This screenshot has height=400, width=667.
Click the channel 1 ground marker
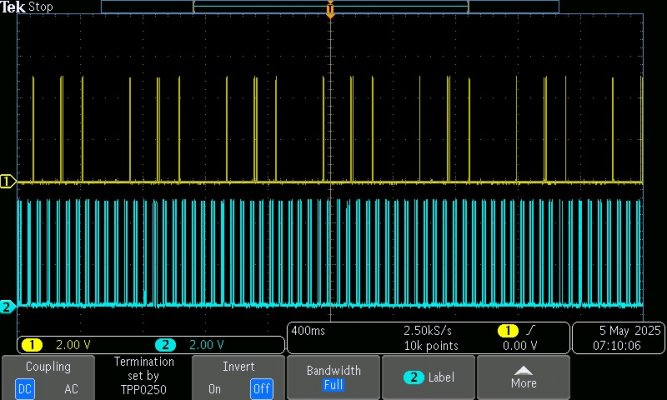[x=7, y=182]
